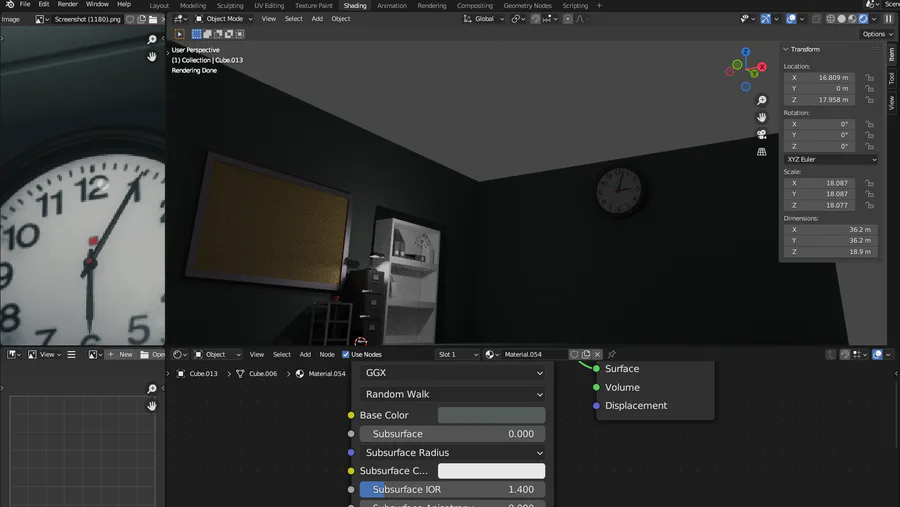
Task: Select the box-select tool icon
Action: click(x=180, y=34)
